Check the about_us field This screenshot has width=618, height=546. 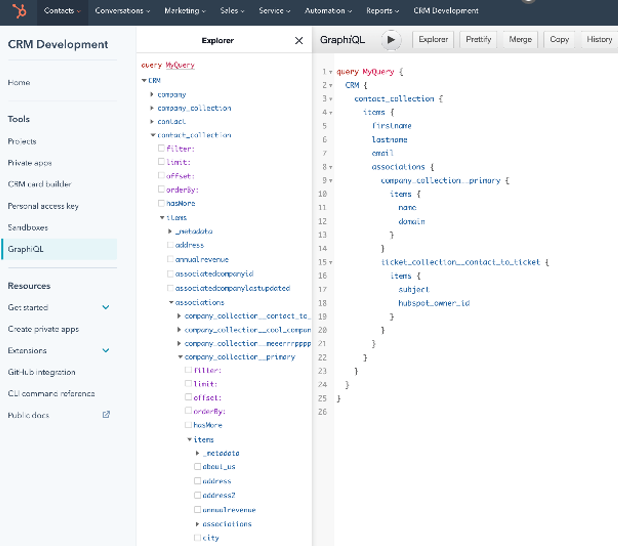197,466
